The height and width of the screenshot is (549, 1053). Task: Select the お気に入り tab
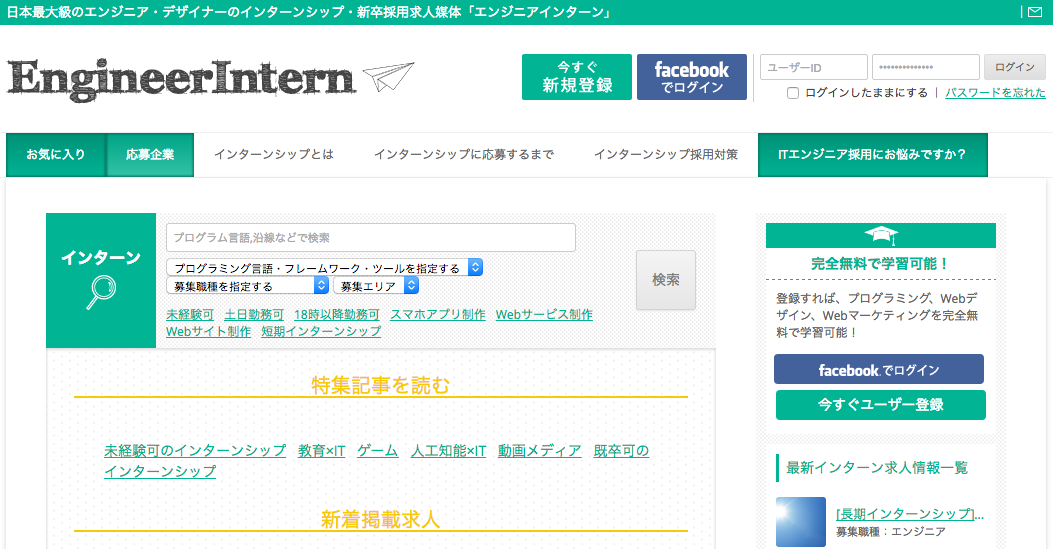coord(56,154)
